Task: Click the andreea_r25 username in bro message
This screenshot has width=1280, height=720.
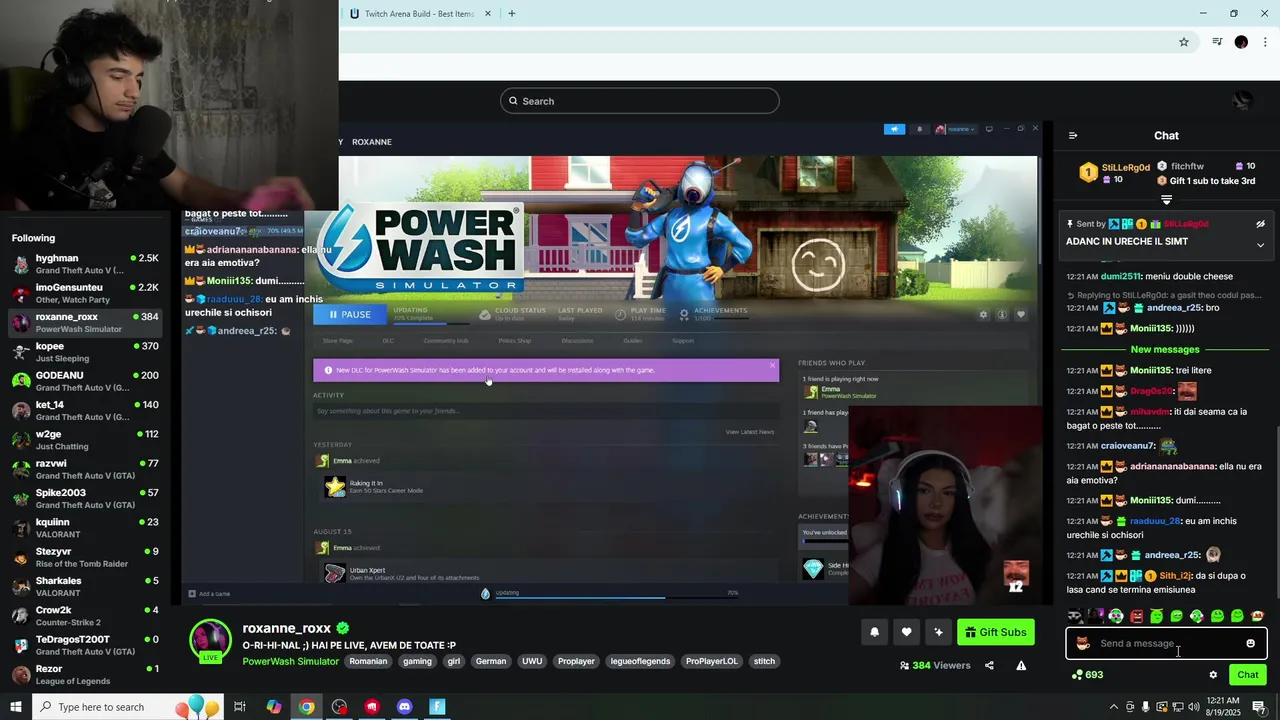Action: [1174, 308]
